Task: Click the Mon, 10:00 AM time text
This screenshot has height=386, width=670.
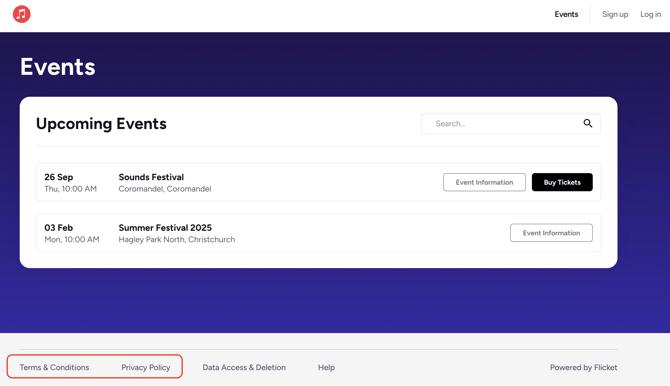Action: click(x=72, y=239)
